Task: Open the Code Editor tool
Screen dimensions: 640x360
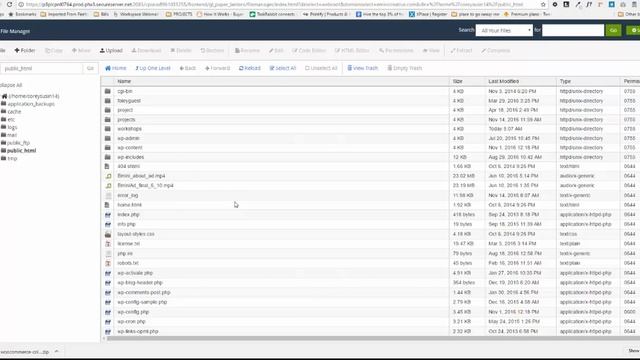Action: click(x=309, y=51)
